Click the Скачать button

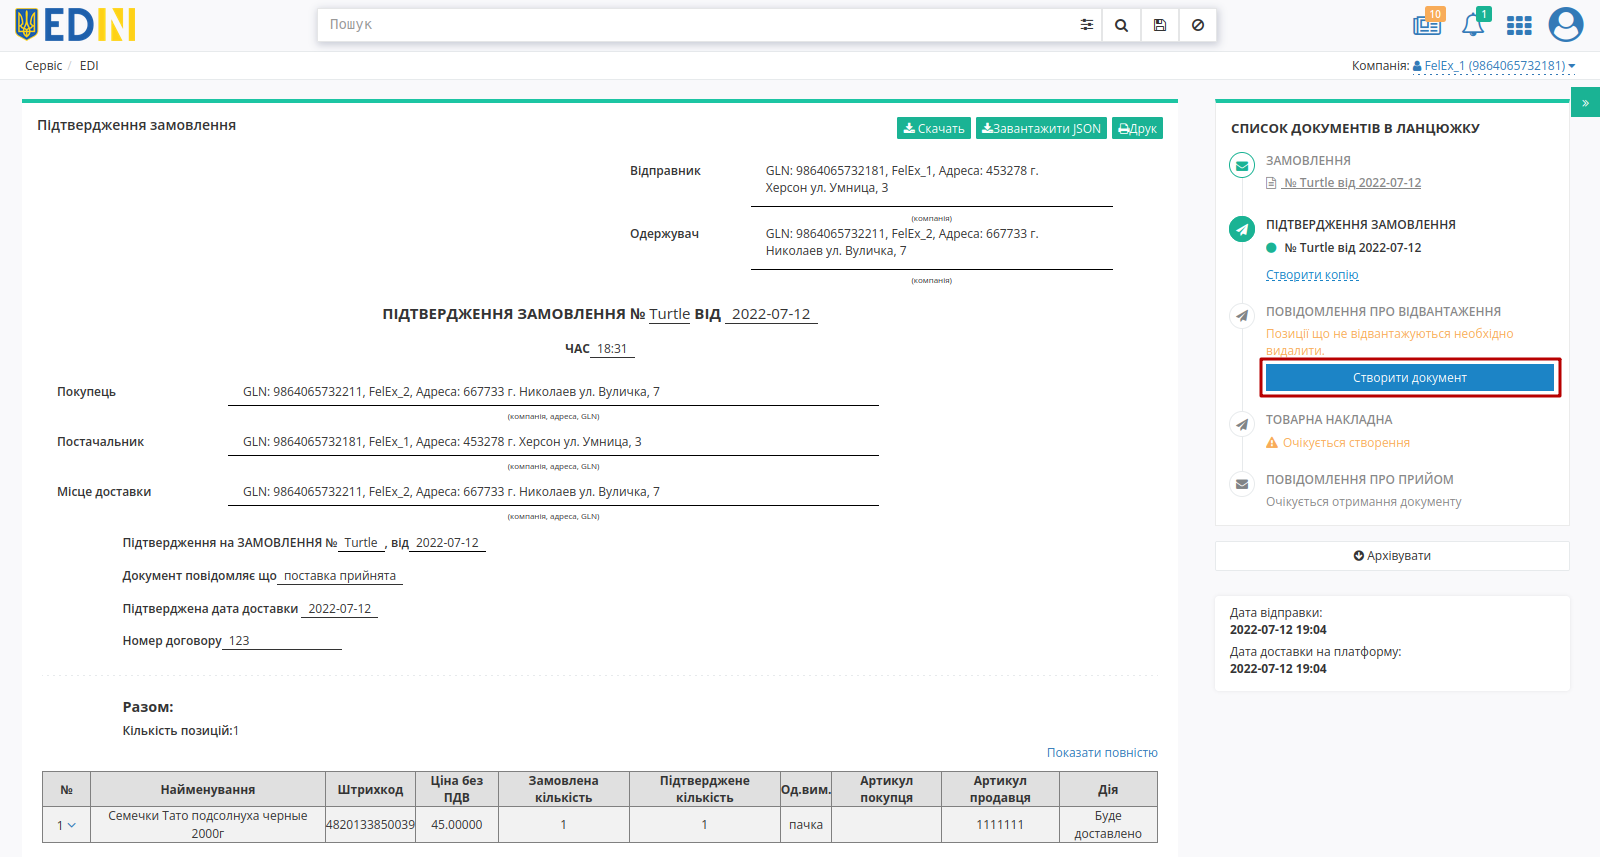(934, 128)
